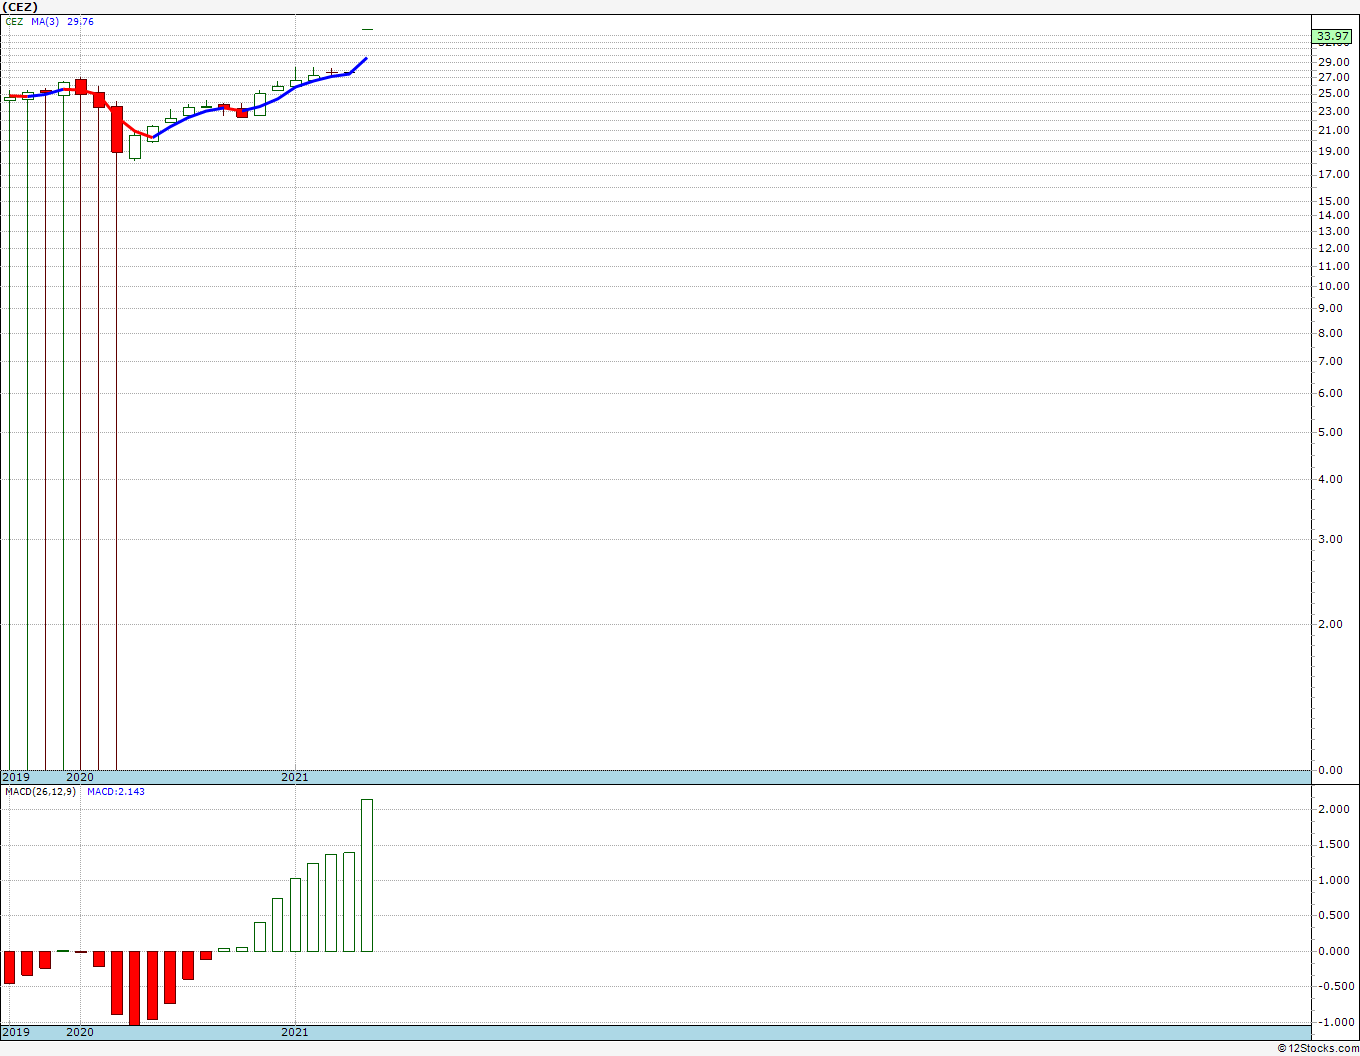Click 2021 on the price chart time axis
This screenshot has height=1056, width=1360.
point(295,777)
